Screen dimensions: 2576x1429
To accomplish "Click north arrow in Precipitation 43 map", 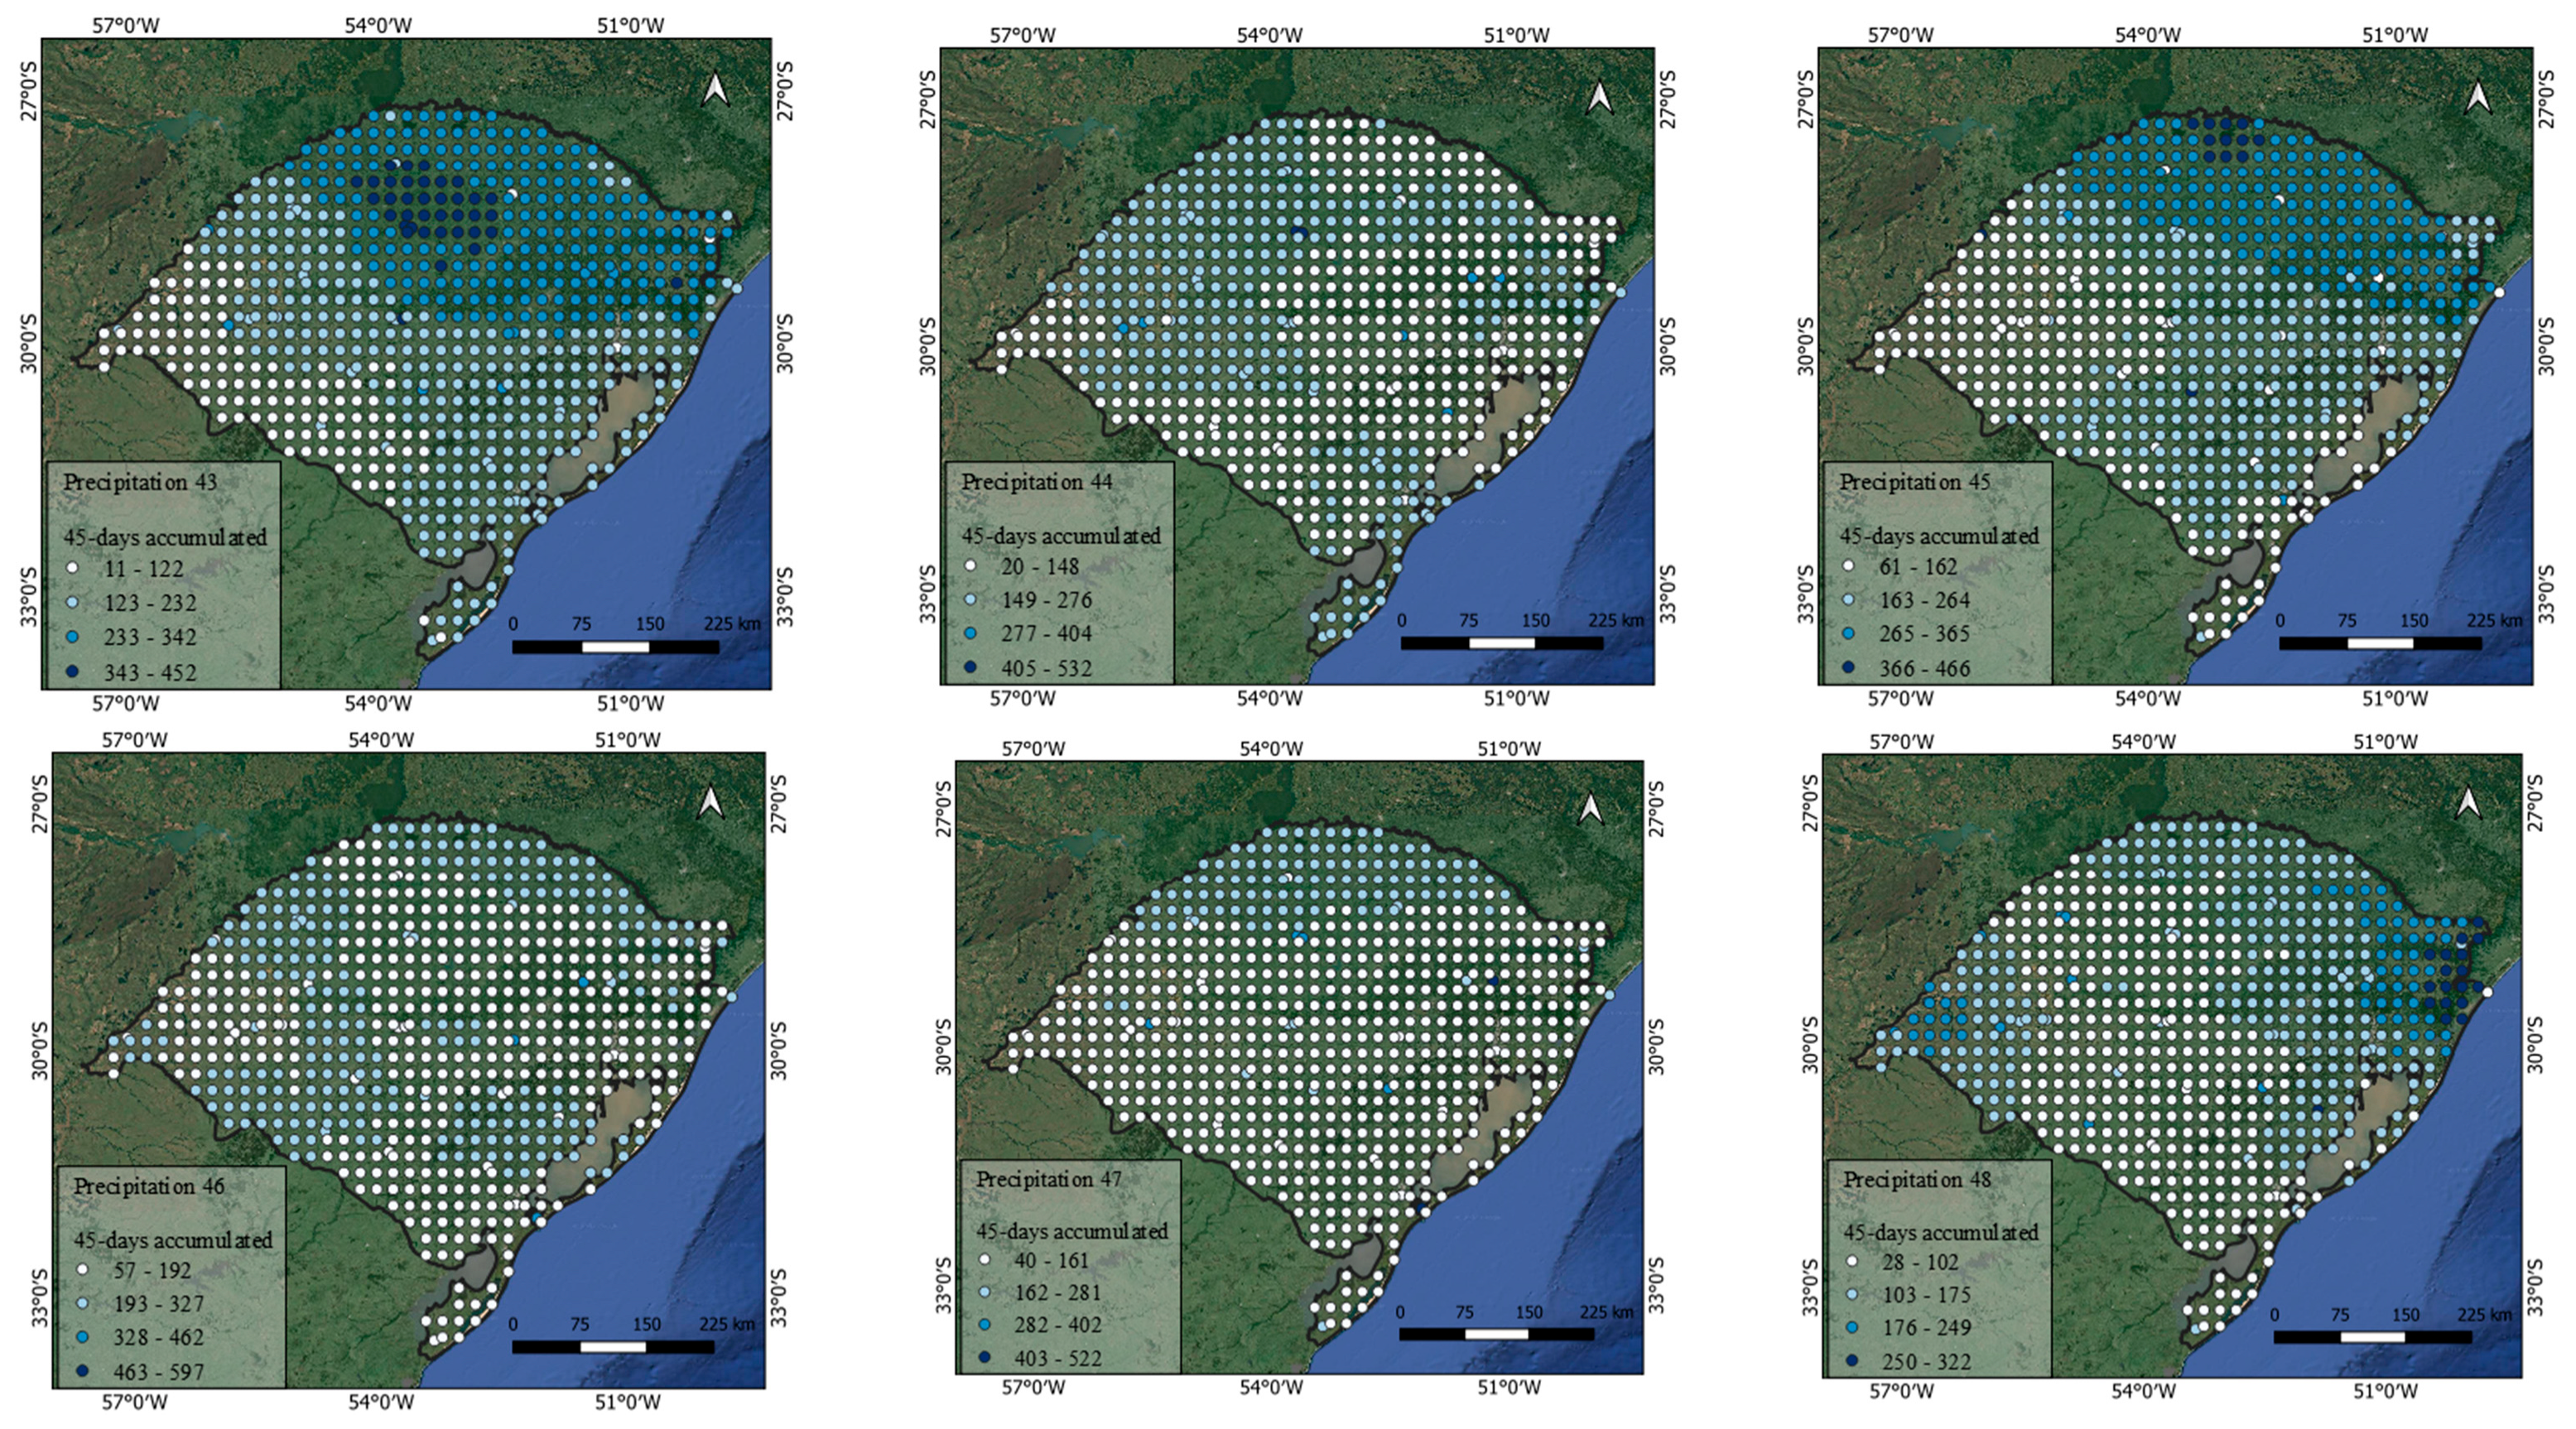I will tap(715, 89).
